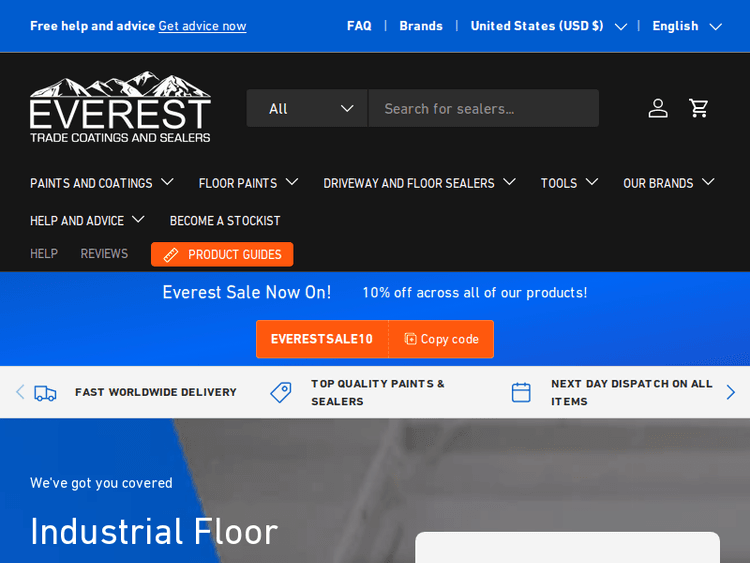Open Become a Stockist page
The image size is (750, 563).
[225, 221]
